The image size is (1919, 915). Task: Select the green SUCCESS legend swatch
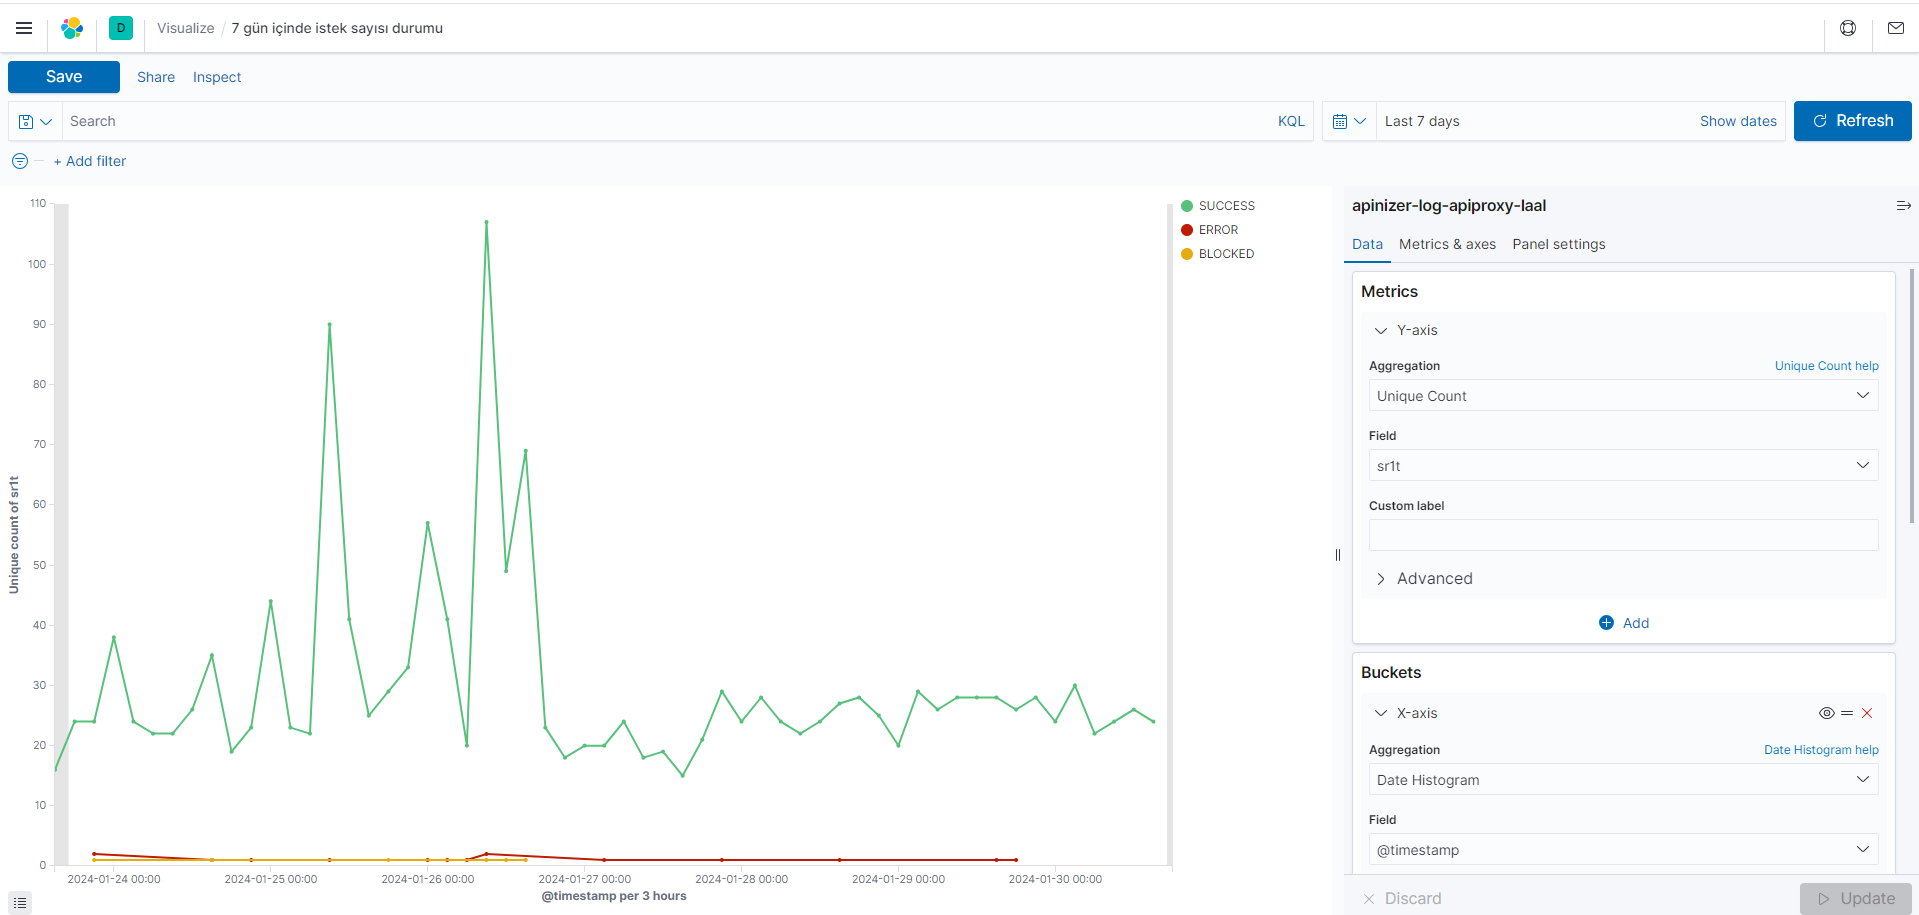click(1186, 205)
